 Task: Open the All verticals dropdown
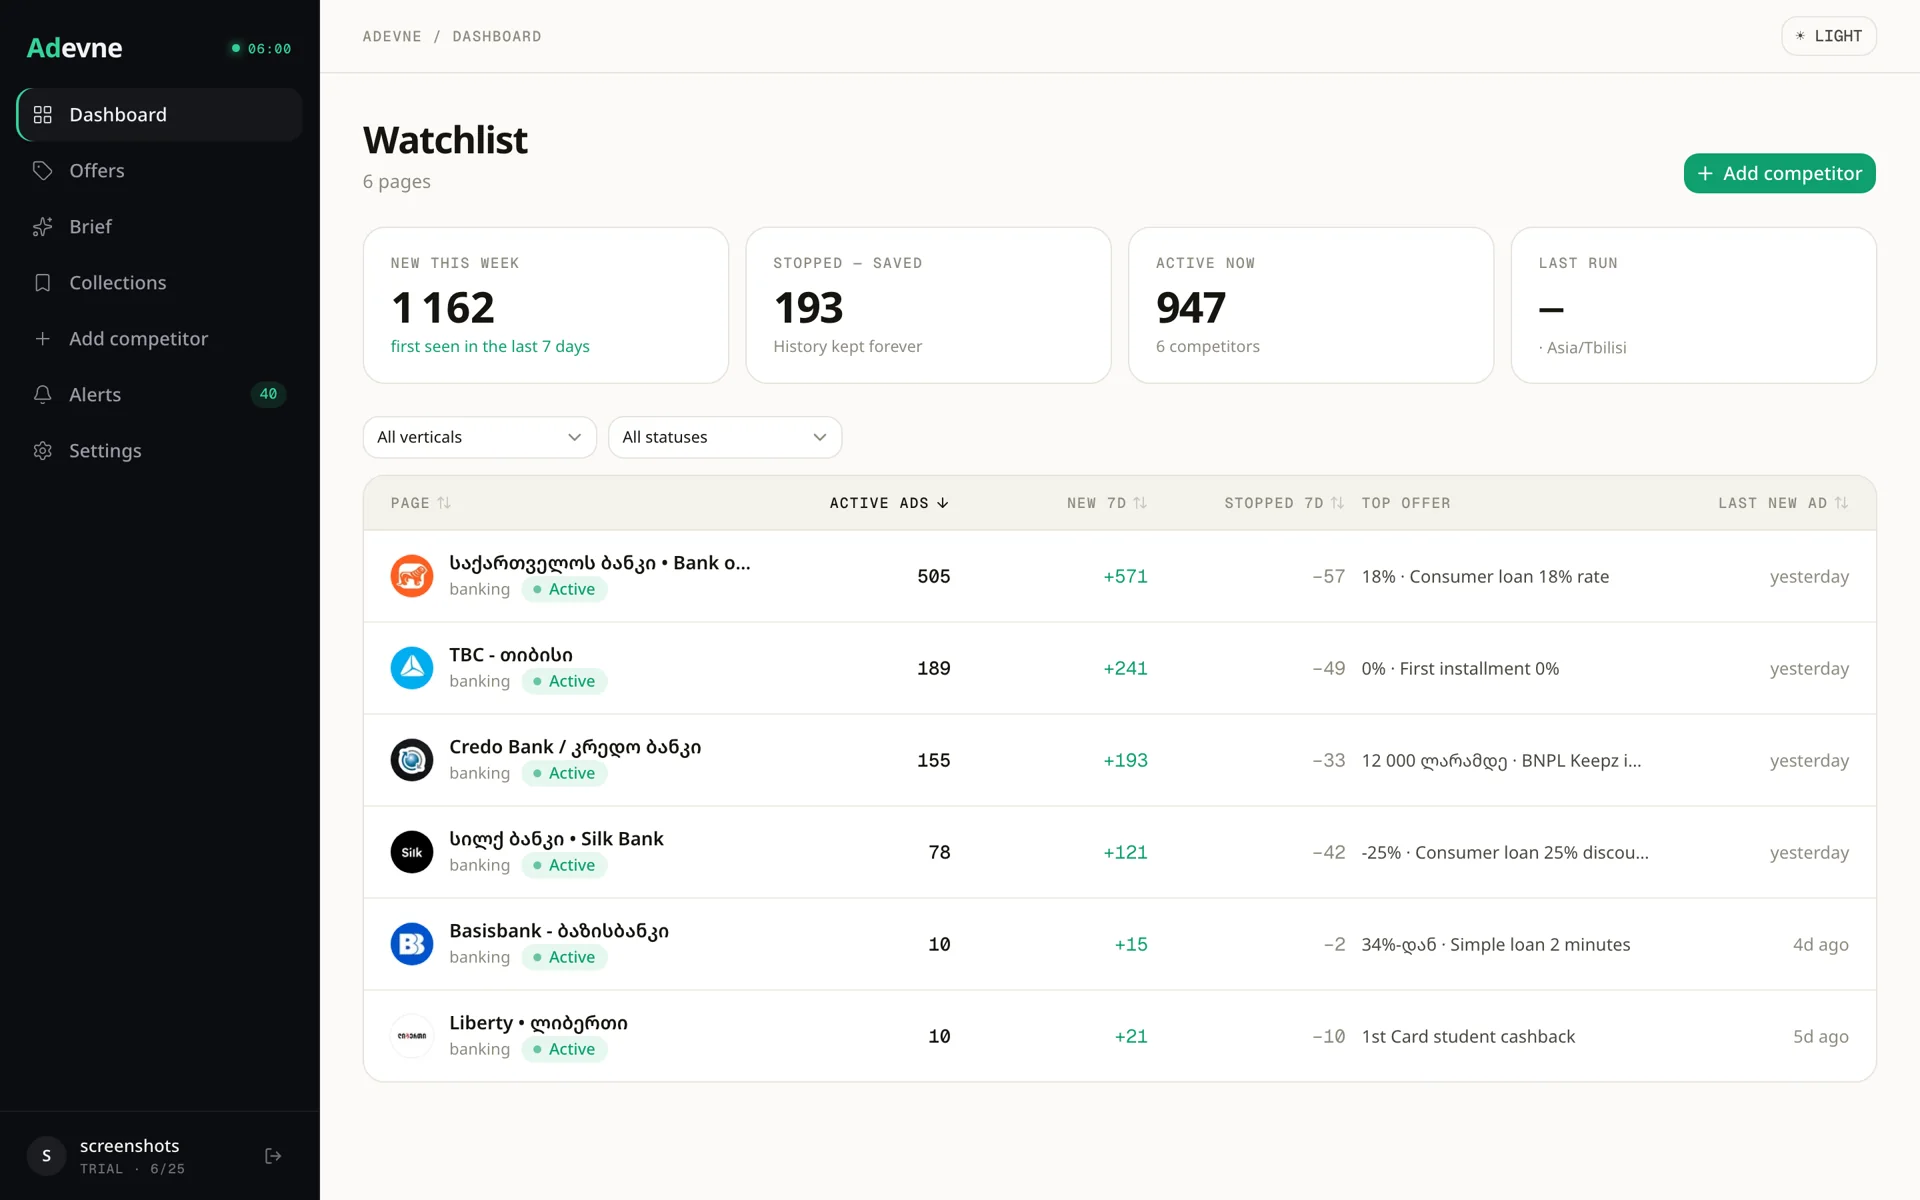[x=480, y=437]
